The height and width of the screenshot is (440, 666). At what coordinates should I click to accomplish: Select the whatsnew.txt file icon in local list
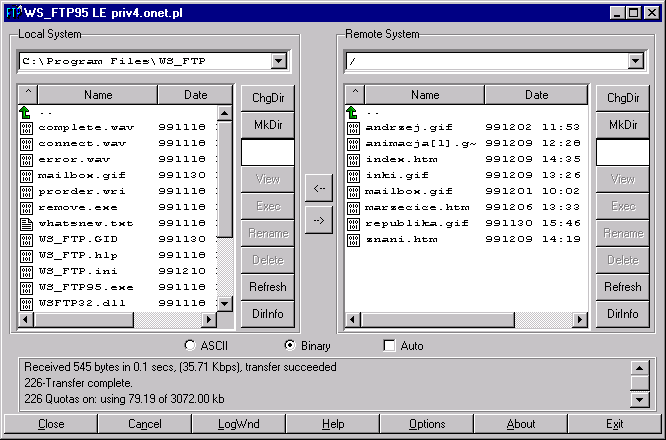(x=27, y=223)
